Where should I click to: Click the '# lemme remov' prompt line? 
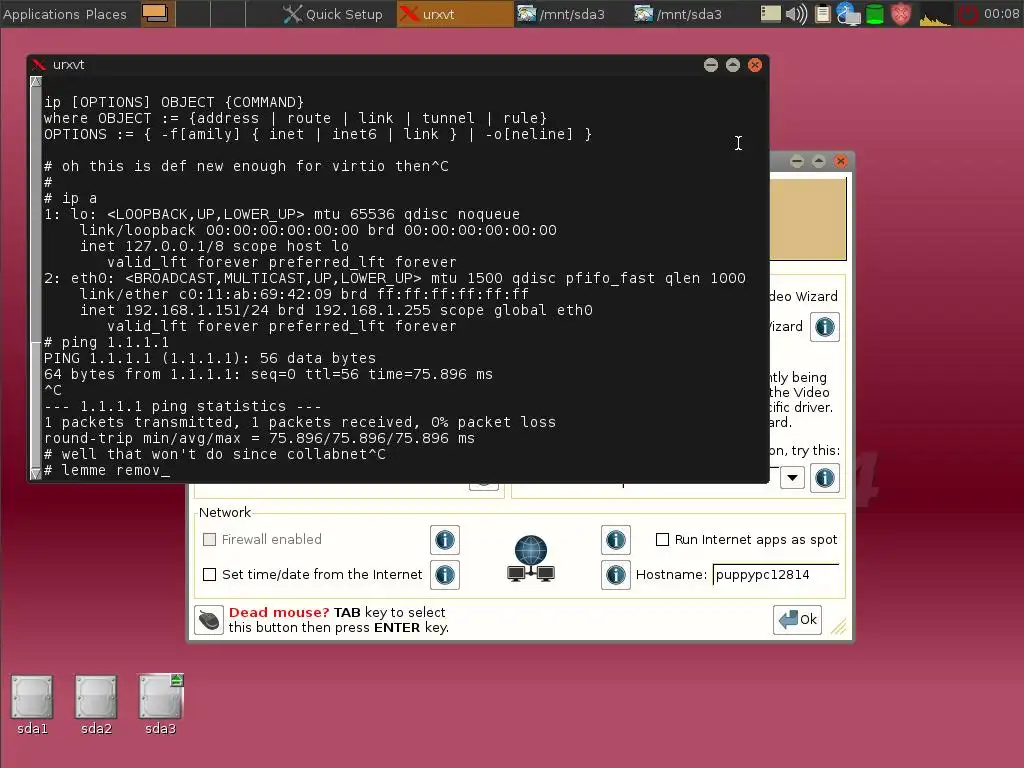point(107,470)
